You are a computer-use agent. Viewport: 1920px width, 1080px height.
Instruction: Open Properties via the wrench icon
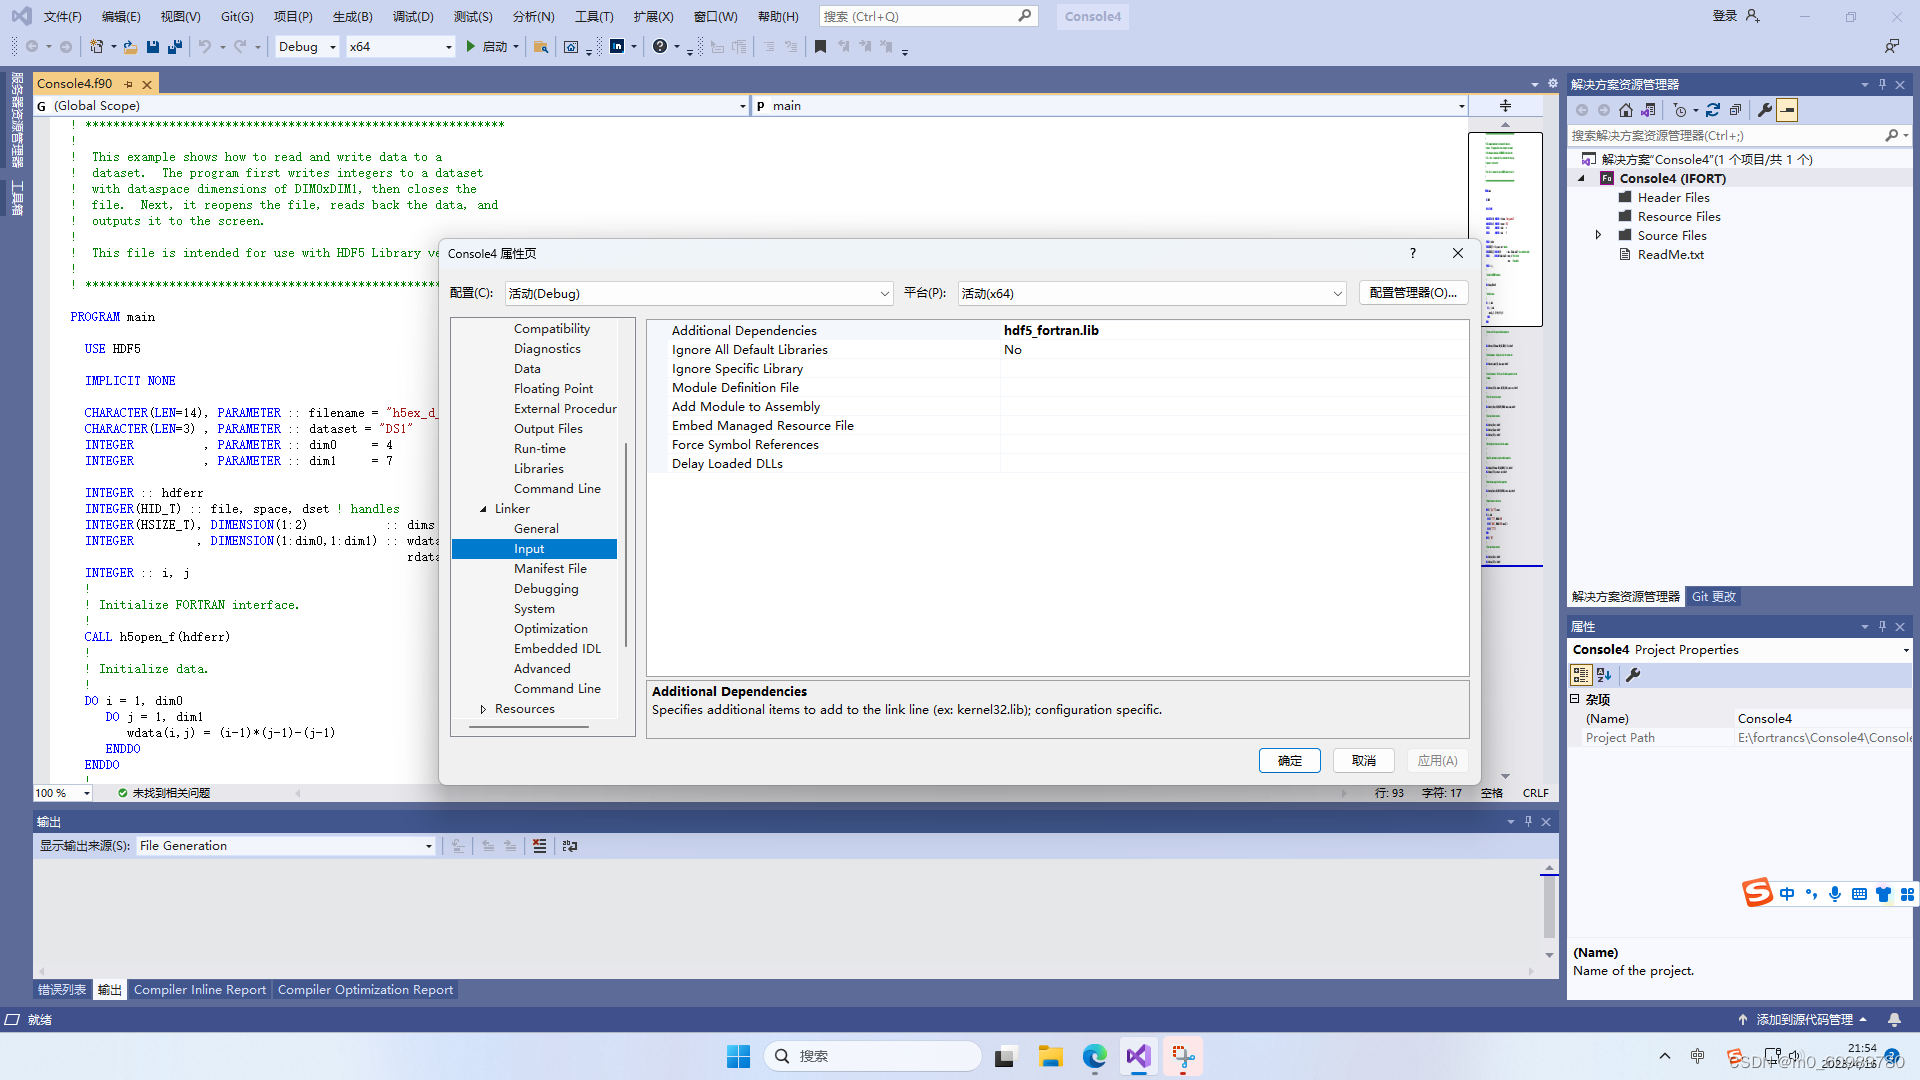click(x=1766, y=110)
